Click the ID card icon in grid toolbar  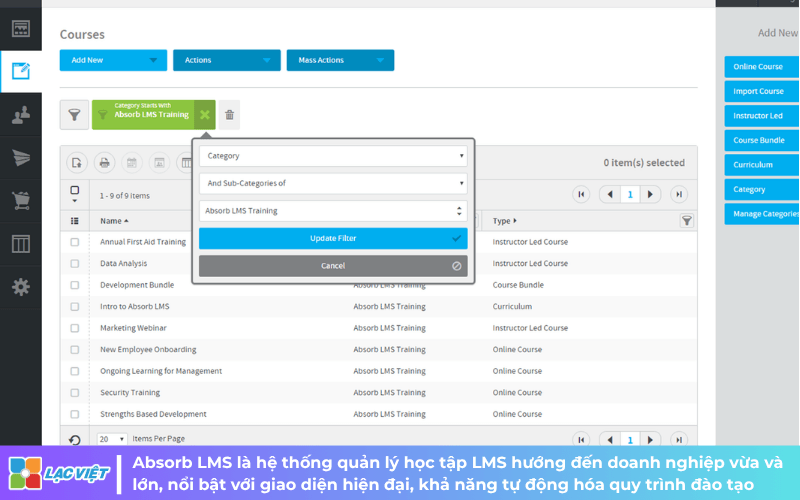(x=159, y=163)
